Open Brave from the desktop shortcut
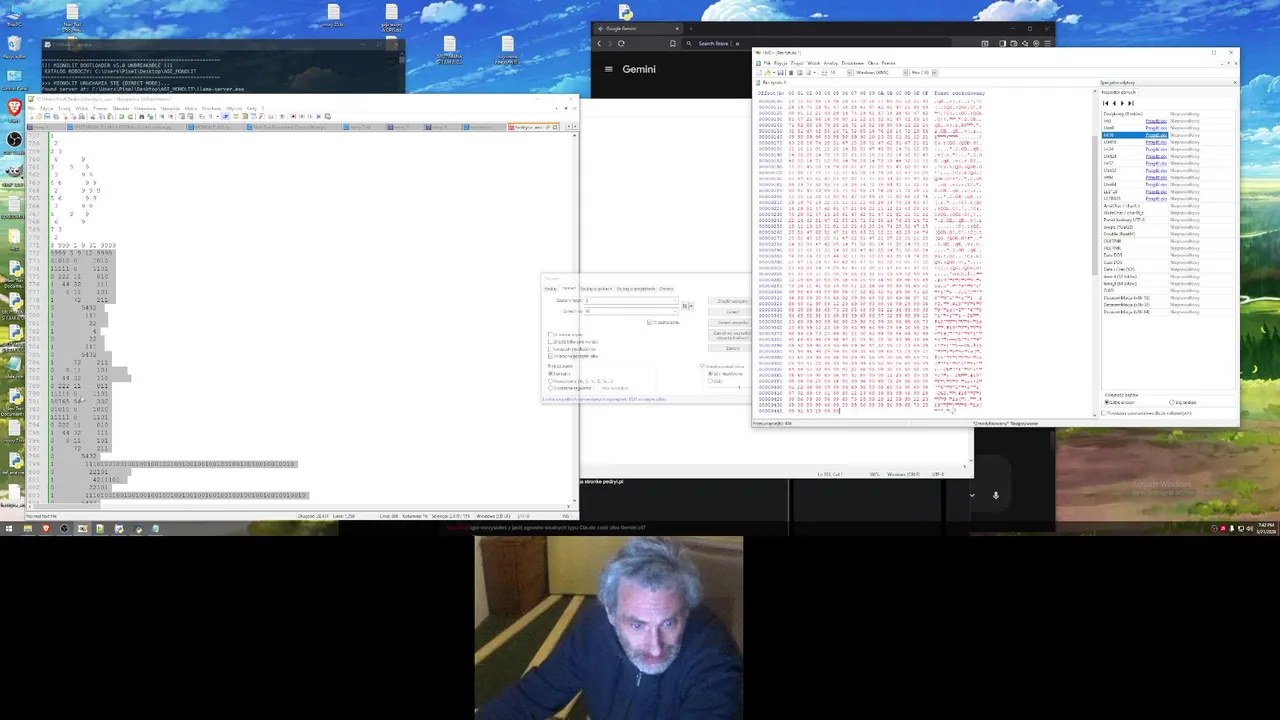Screen dimensions: 1280x720 (14, 106)
